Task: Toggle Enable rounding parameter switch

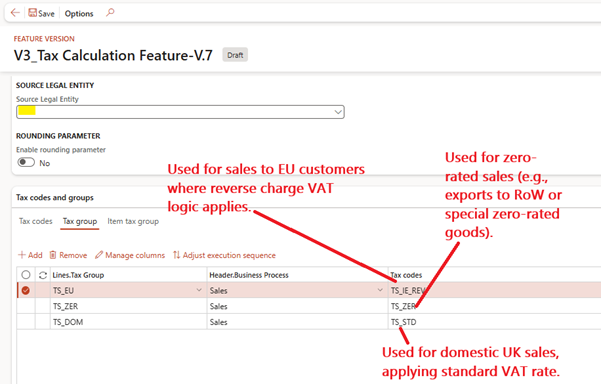Action: [x=26, y=162]
